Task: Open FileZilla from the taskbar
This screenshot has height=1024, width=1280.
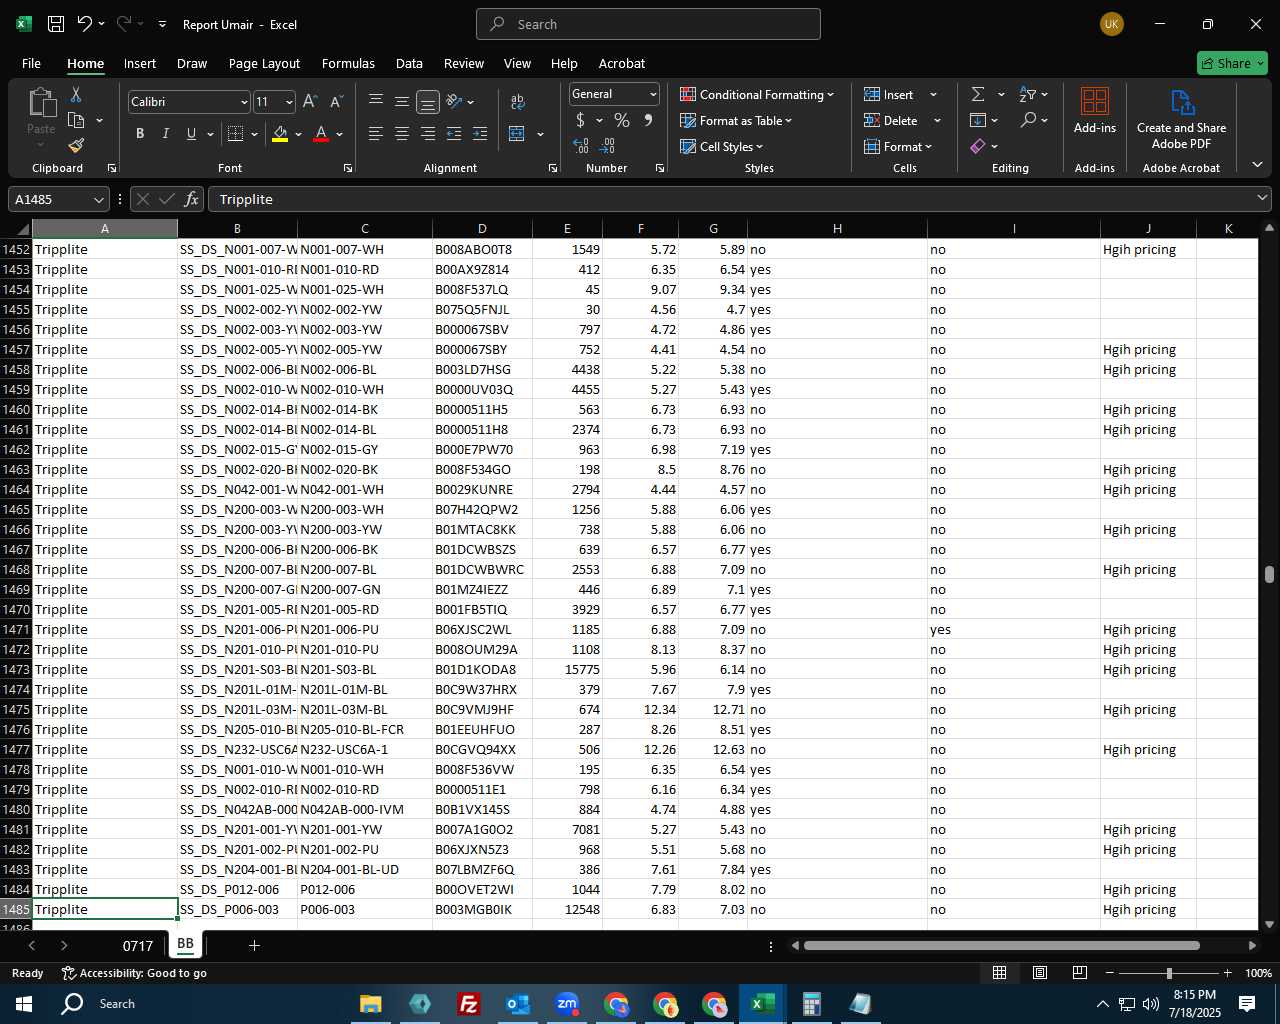Action: [468, 1003]
